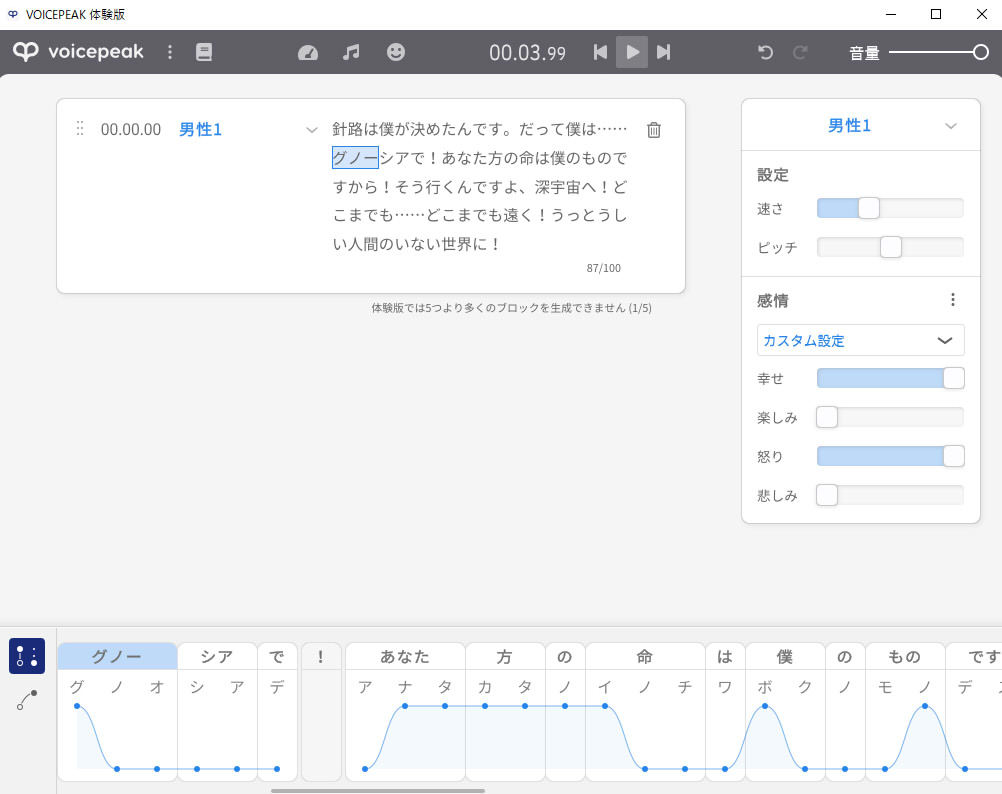
Task: Adjust the ピッチ pitch slider
Action: click(x=890, y=247)
